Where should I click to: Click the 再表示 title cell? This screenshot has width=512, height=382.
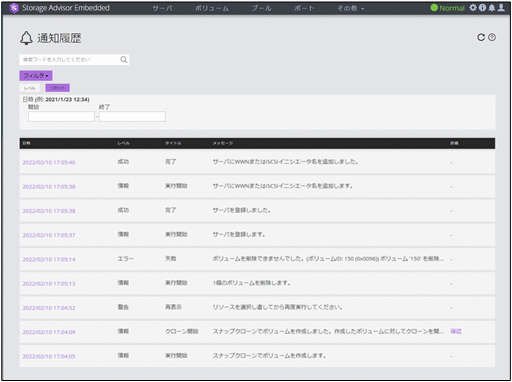coord(173,307)
